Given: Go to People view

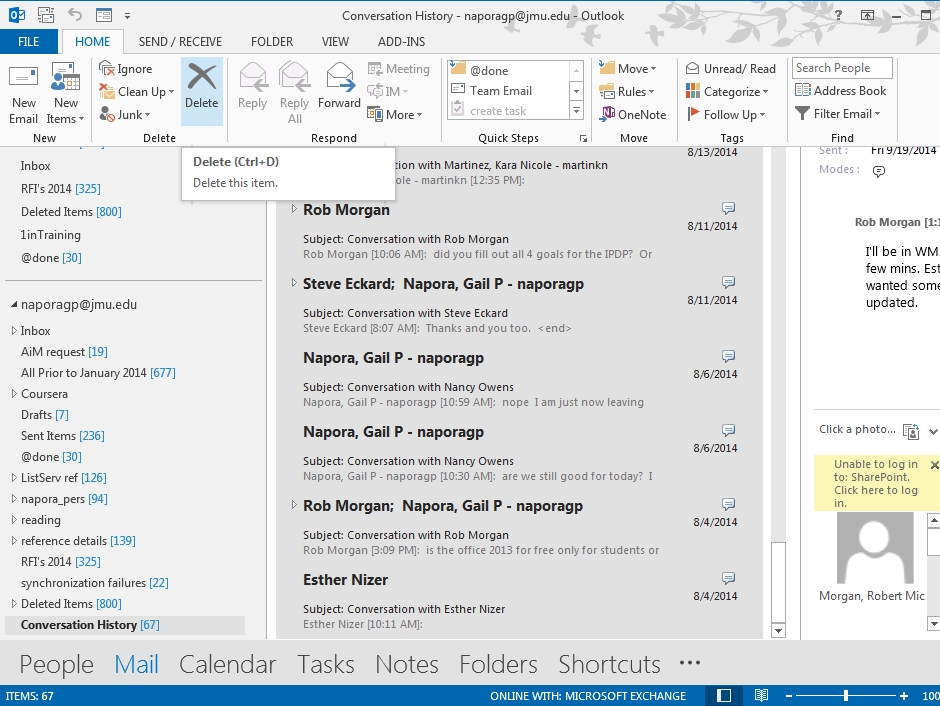Looking at the screenshot, I should pos(56,664).
